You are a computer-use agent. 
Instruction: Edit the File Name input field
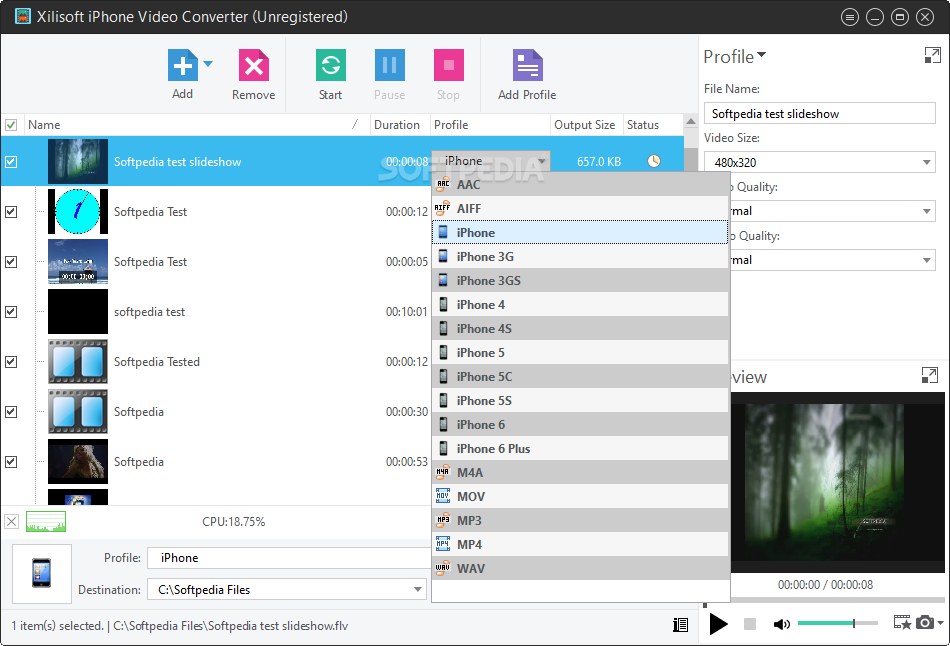coord(820,113)
